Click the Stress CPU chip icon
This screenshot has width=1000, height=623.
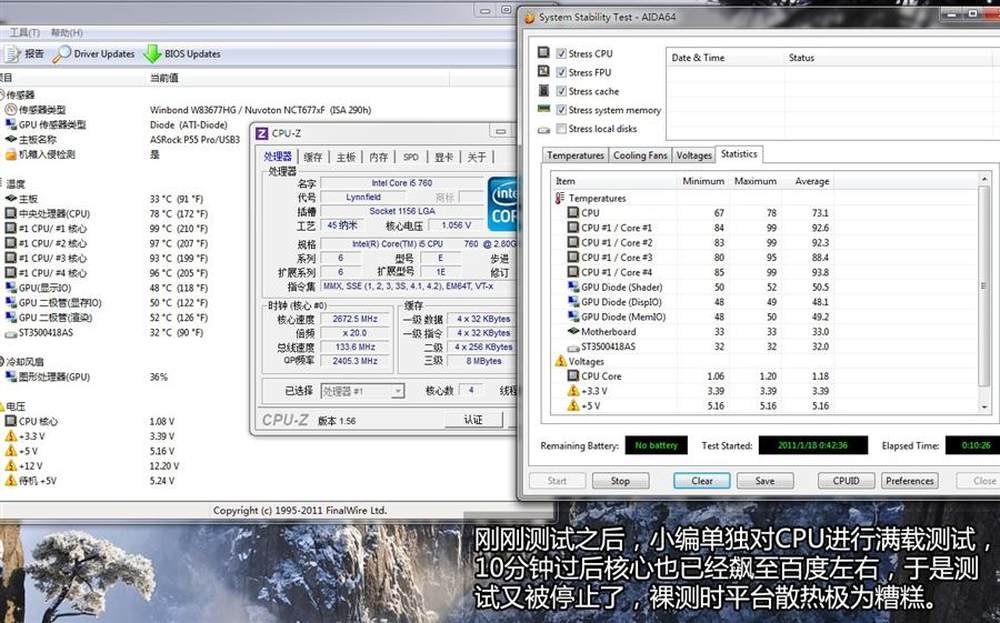tap(543, 52)
